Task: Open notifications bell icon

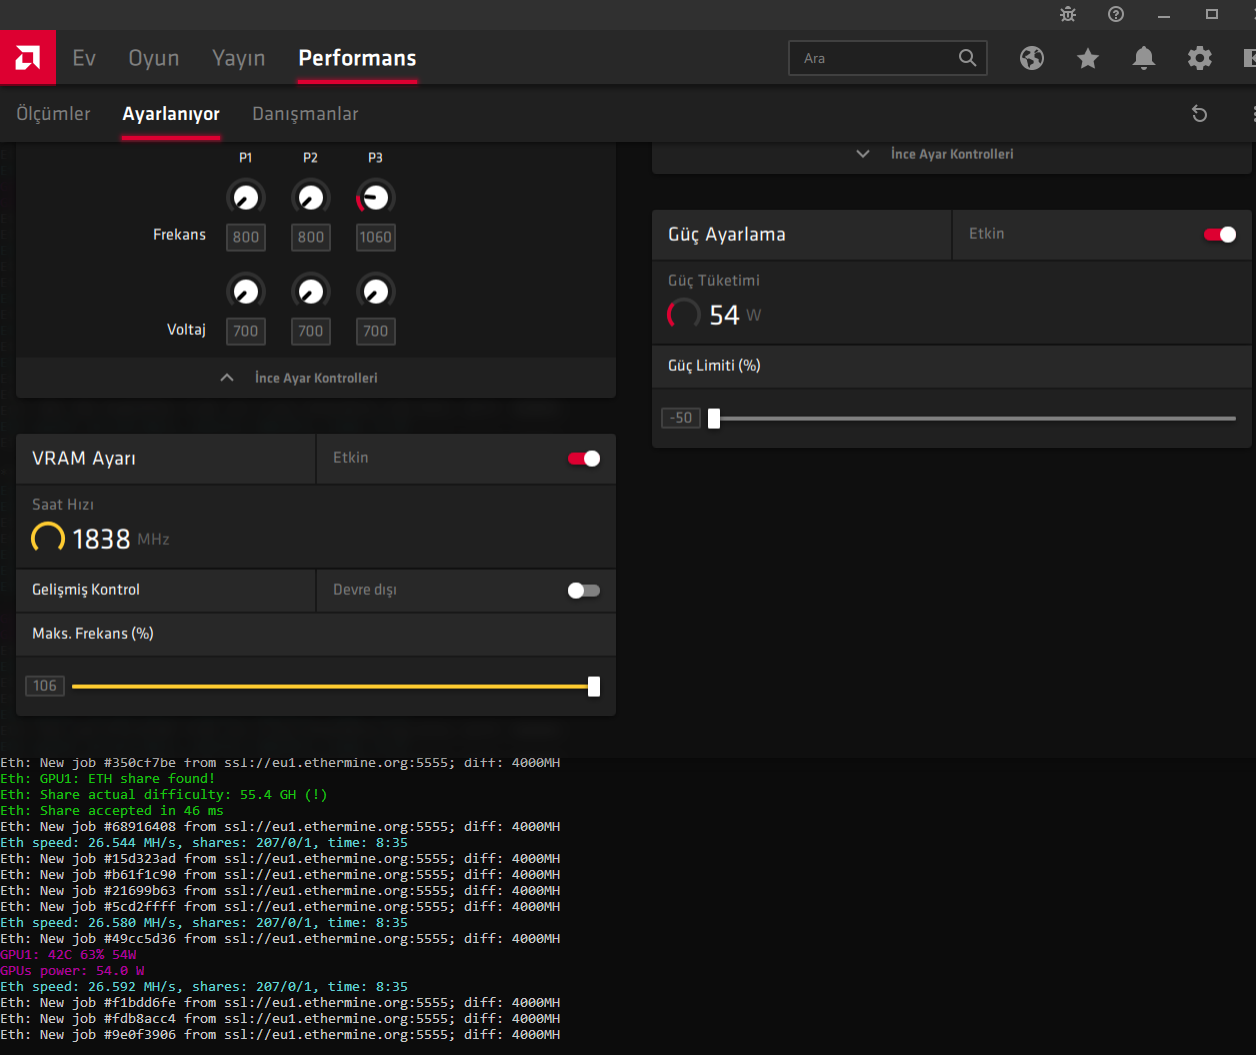Action: tap(1144, 58)
